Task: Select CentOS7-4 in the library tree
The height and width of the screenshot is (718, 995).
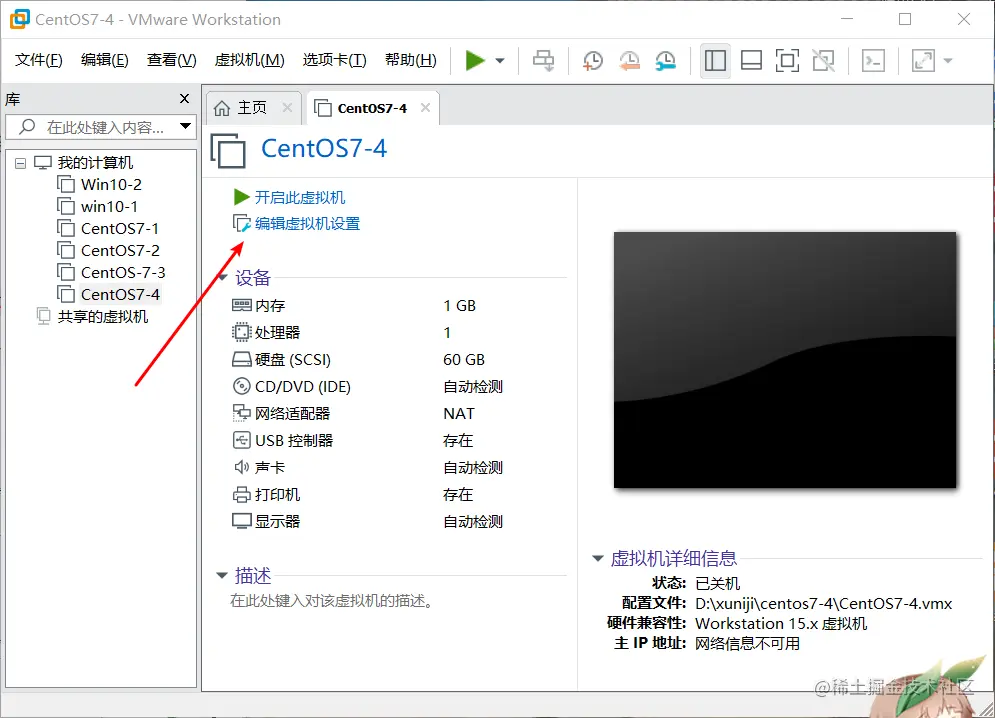Action: point(120,295)
